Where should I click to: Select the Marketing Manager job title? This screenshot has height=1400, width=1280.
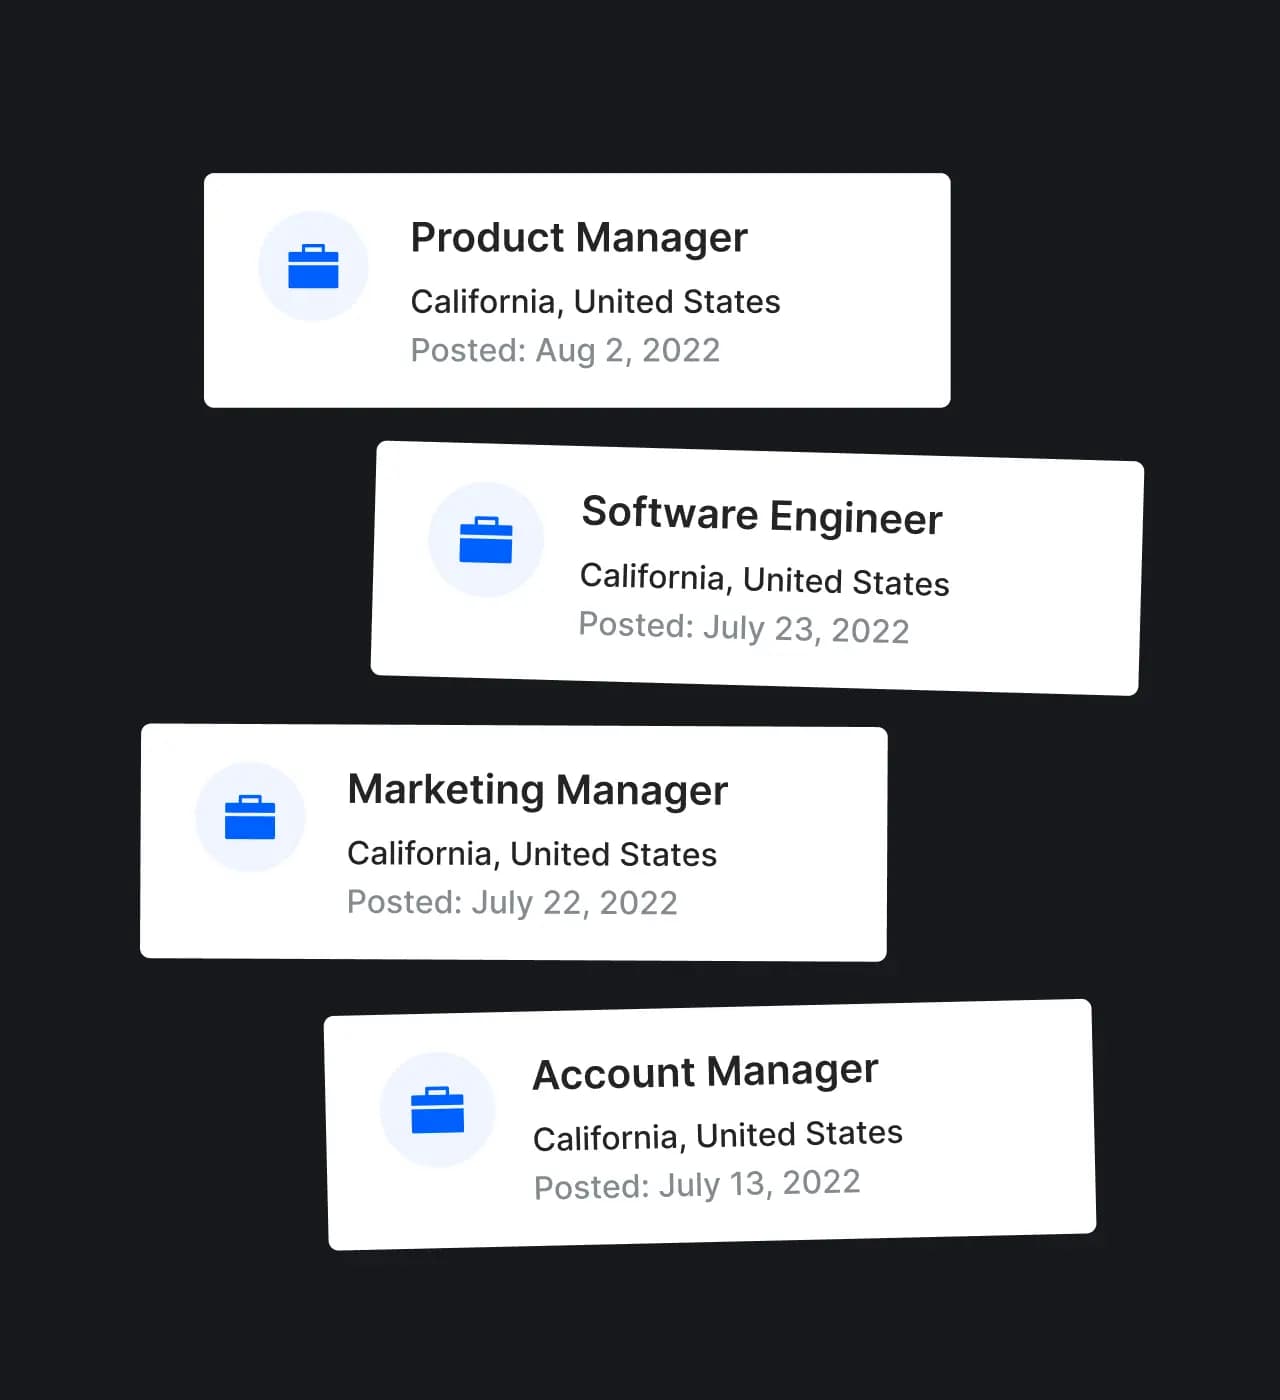[537, 790]
